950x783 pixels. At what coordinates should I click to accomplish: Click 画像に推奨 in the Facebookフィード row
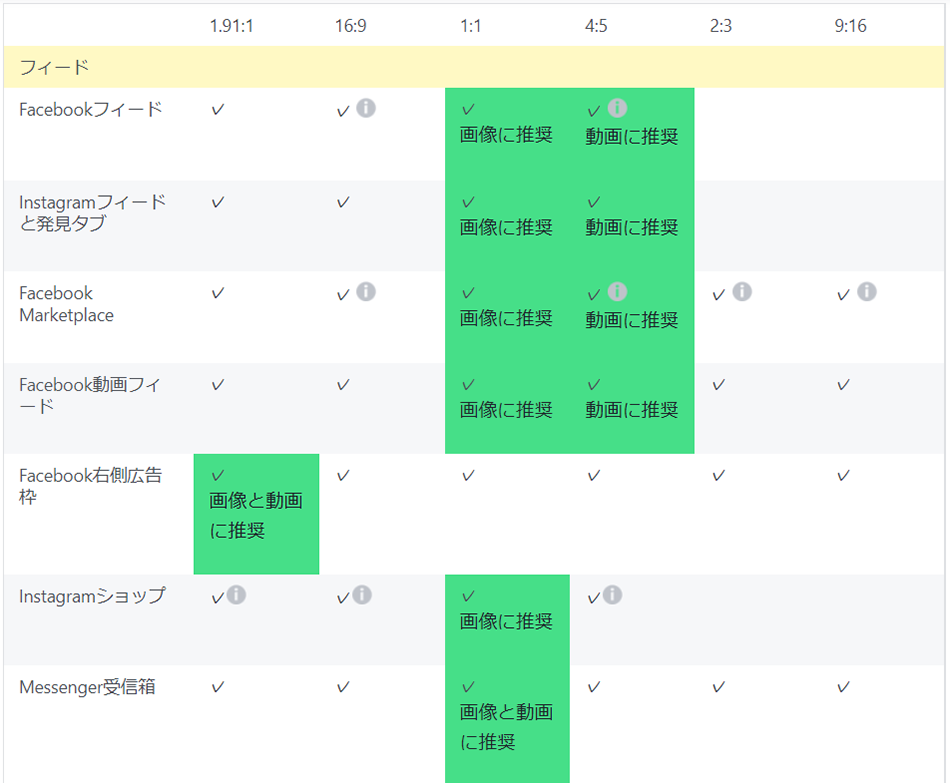[x=506, y=135]
